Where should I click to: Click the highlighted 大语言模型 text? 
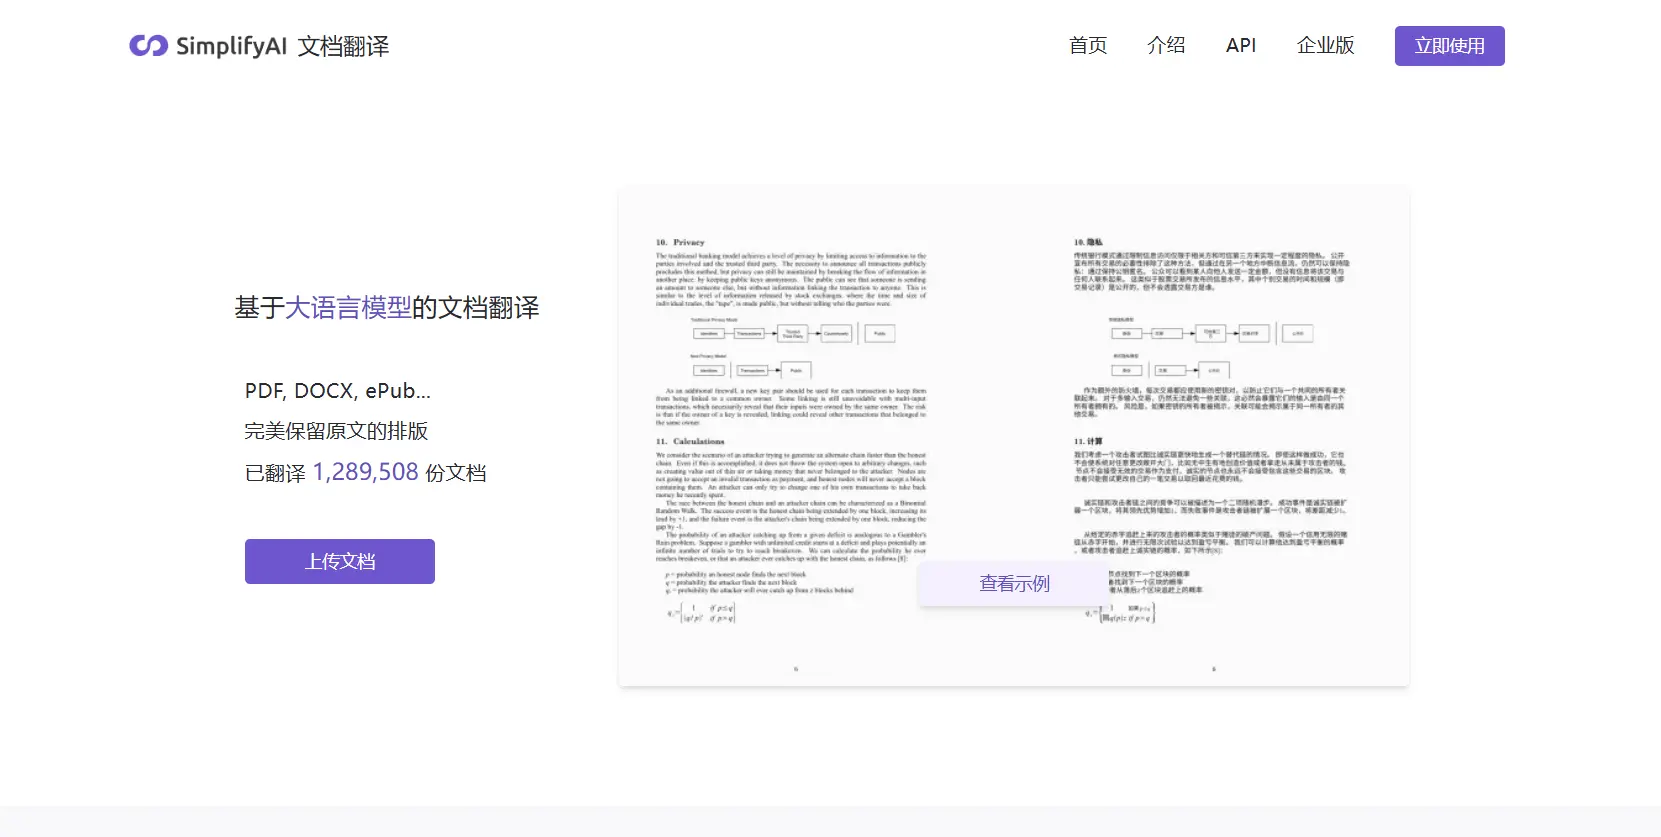pyautogui.click(x=348, y=308)
